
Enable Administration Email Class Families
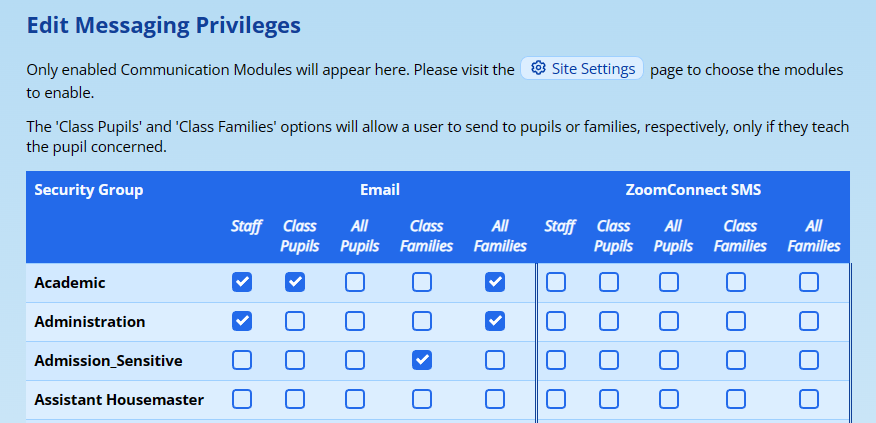[x=422, y=321]
